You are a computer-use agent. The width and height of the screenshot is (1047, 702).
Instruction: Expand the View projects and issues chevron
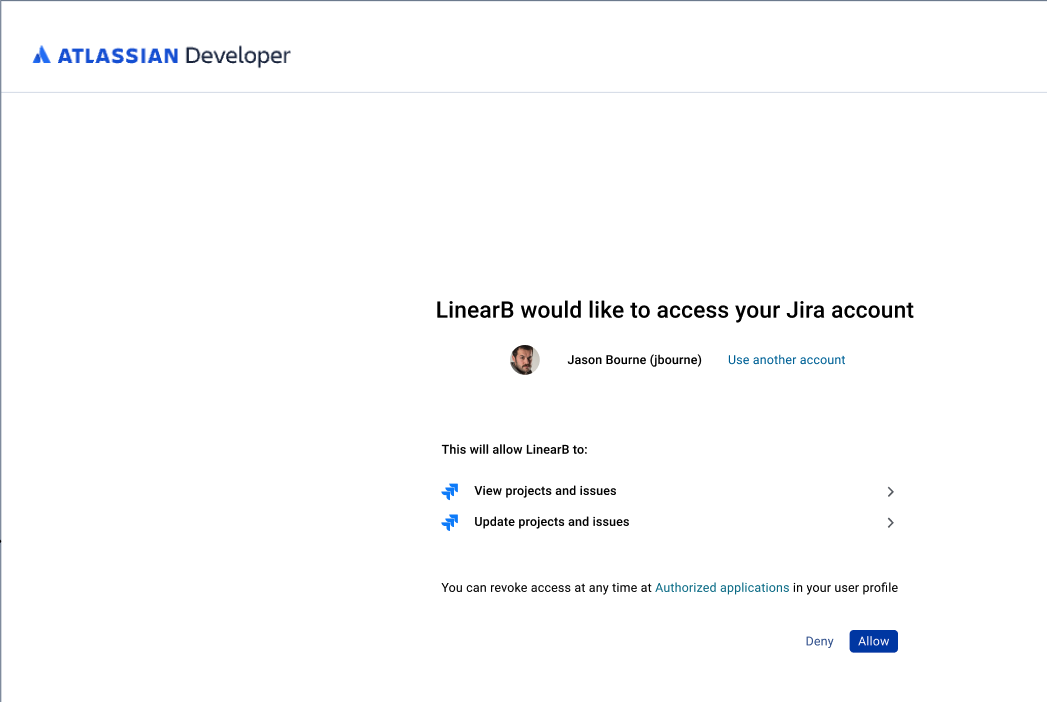click(x=890, y=492)
